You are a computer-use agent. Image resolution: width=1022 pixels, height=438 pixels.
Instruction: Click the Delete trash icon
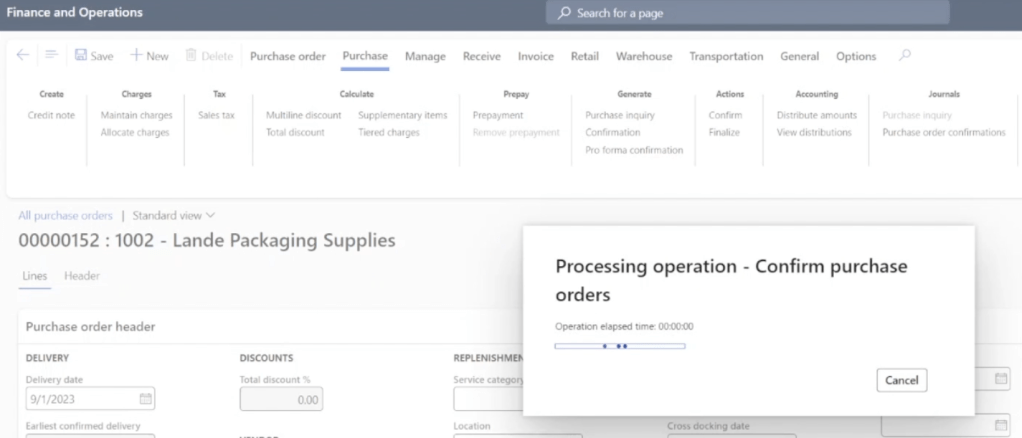tap(193, 57)
